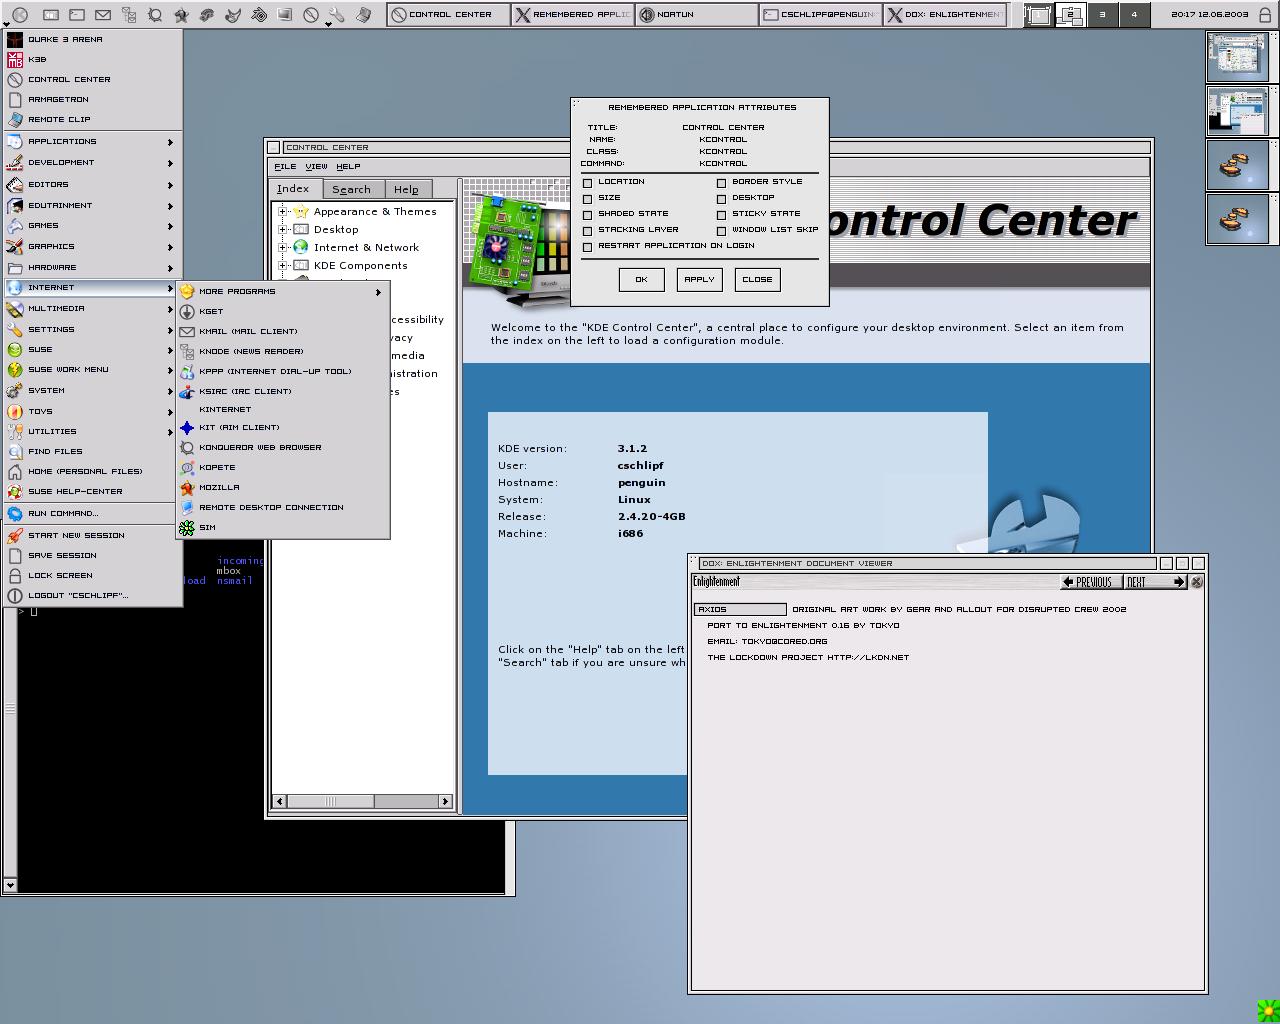Launch Konqueror Web Browser from submenu
The height and width of the screenshot is (1024, 1280).
(x=282, y=447)
